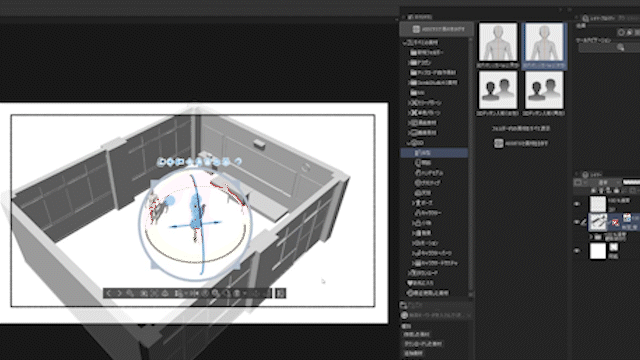Click the ASSETS search button atop material panel
The width and height of the screenshot is (640, 360).
coord(437,29)
